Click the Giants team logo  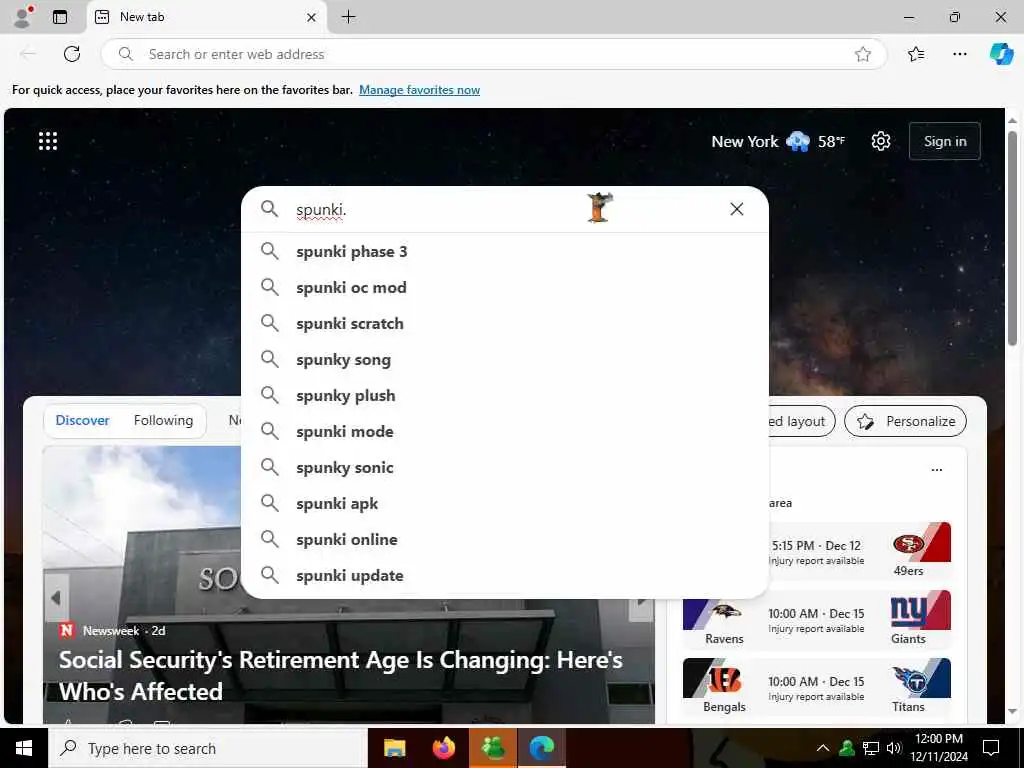[908, 612]
